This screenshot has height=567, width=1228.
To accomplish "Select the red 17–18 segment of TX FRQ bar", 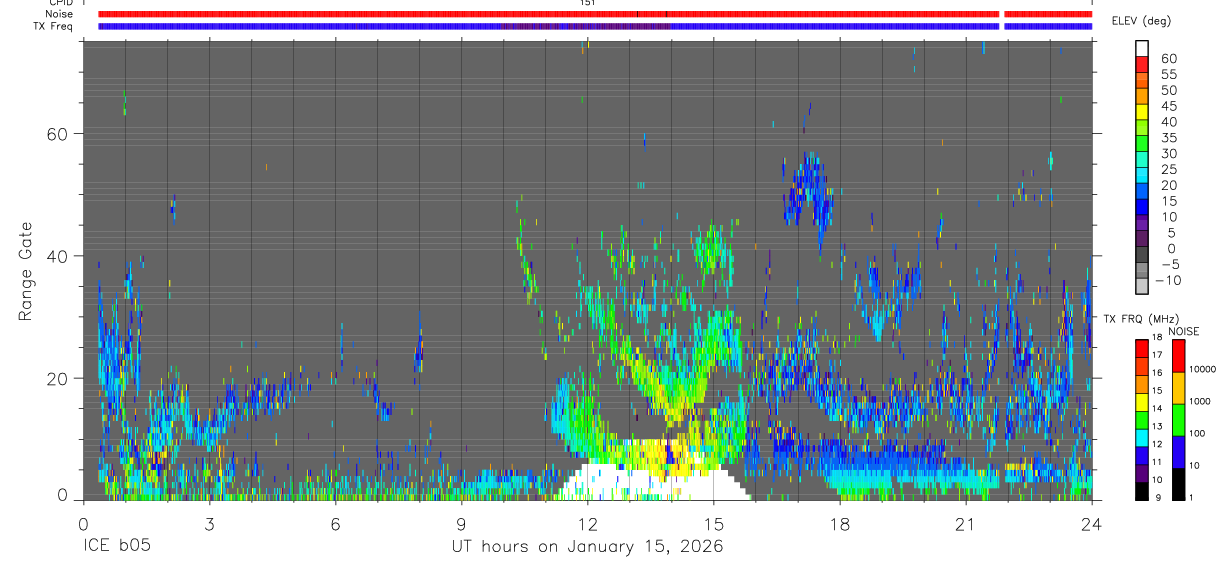I will pyautogui.click(x=1142, y=347).
